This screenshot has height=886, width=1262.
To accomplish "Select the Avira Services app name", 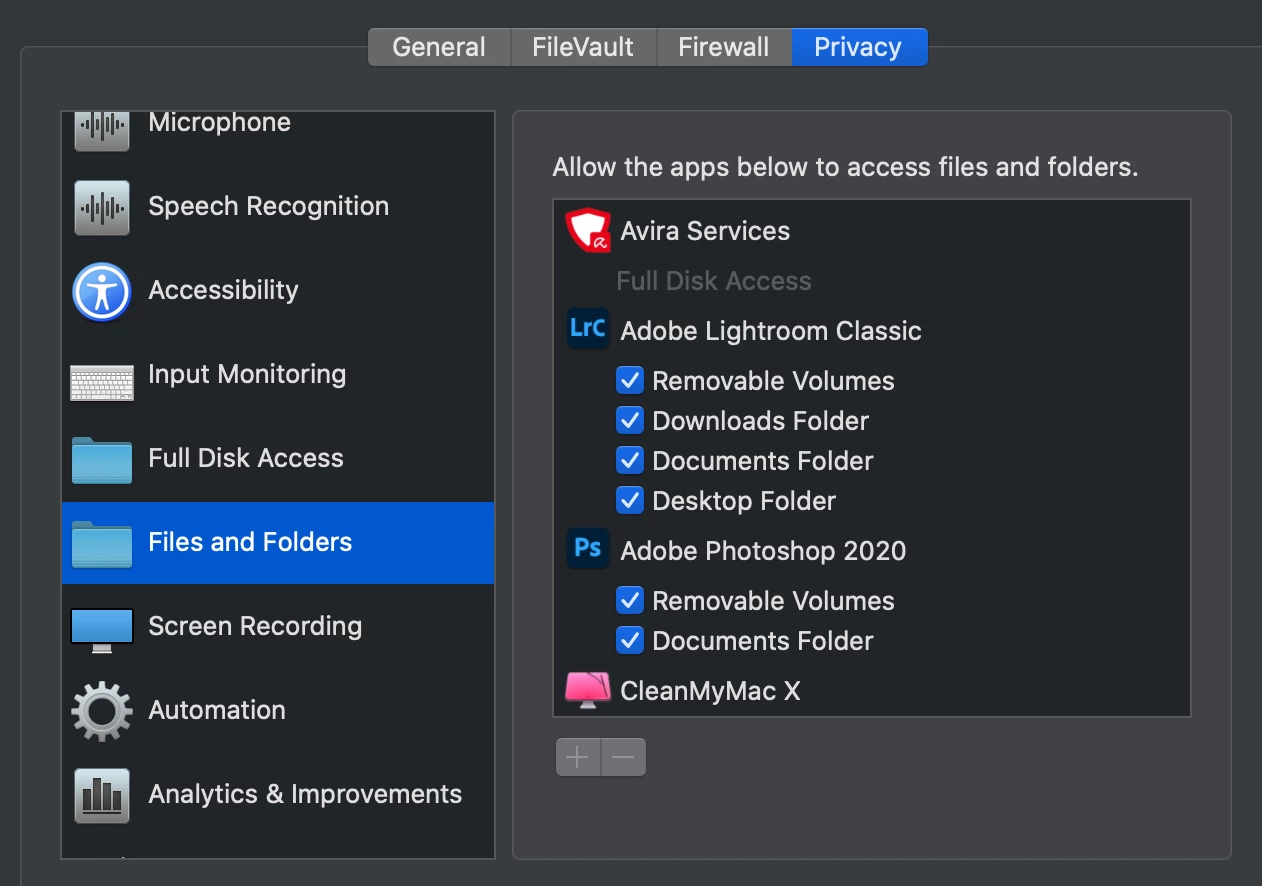I will 705,231.
